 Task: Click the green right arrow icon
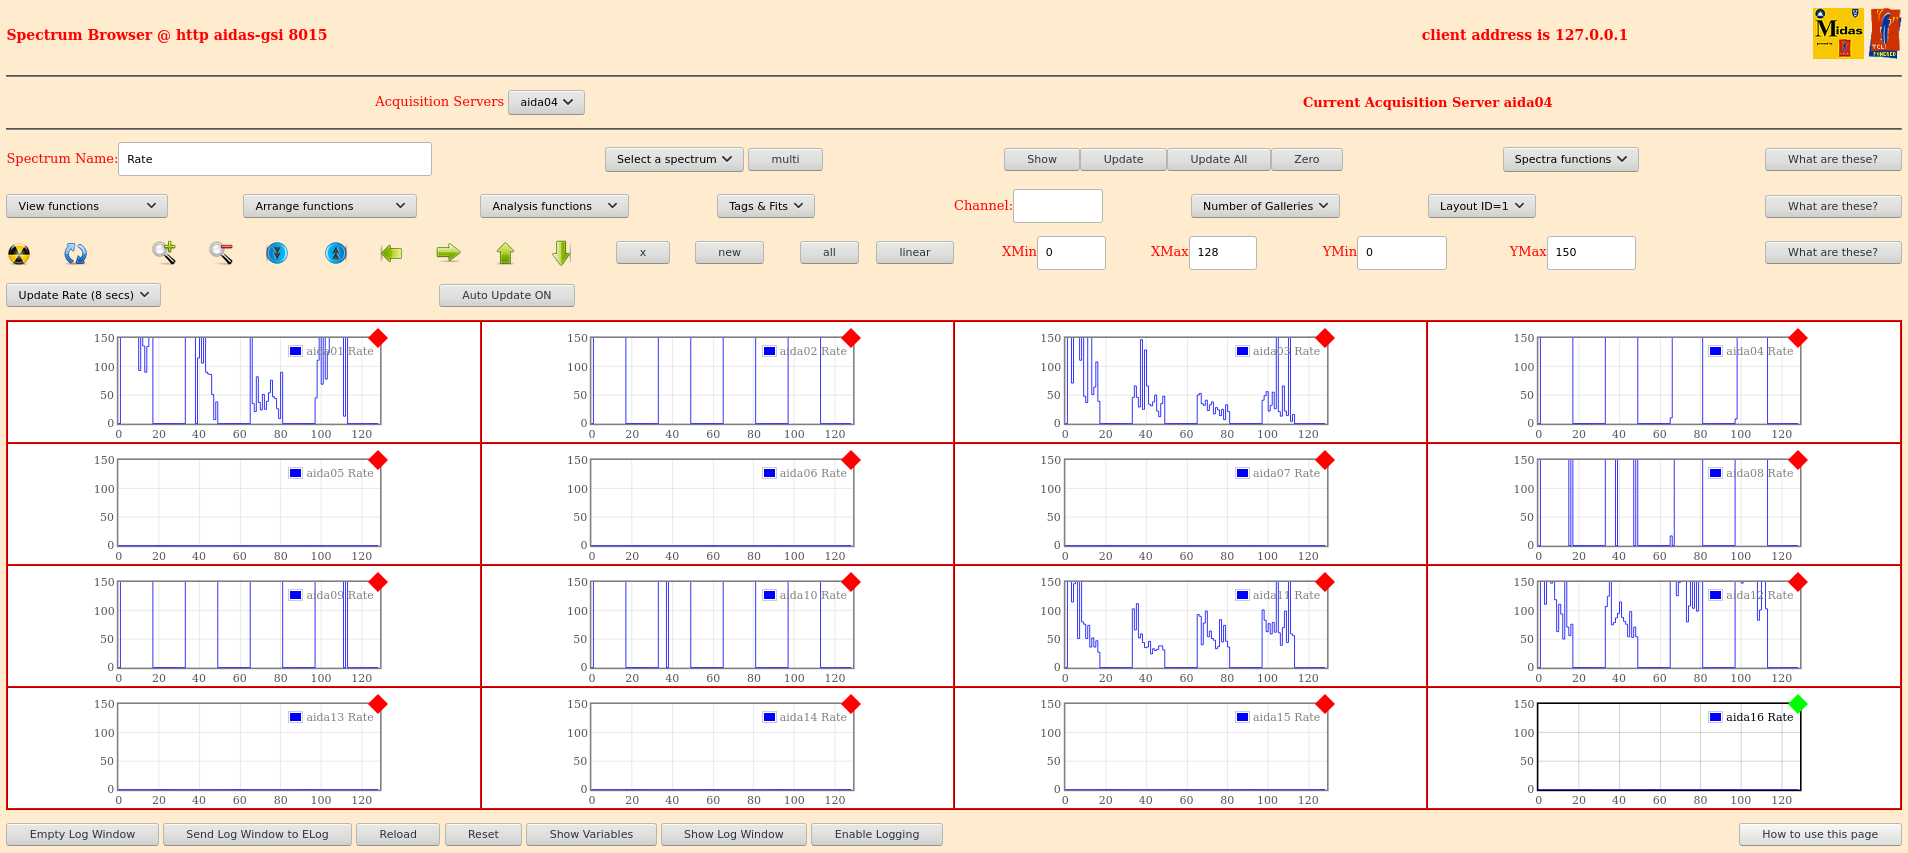(x=448, y=253)
